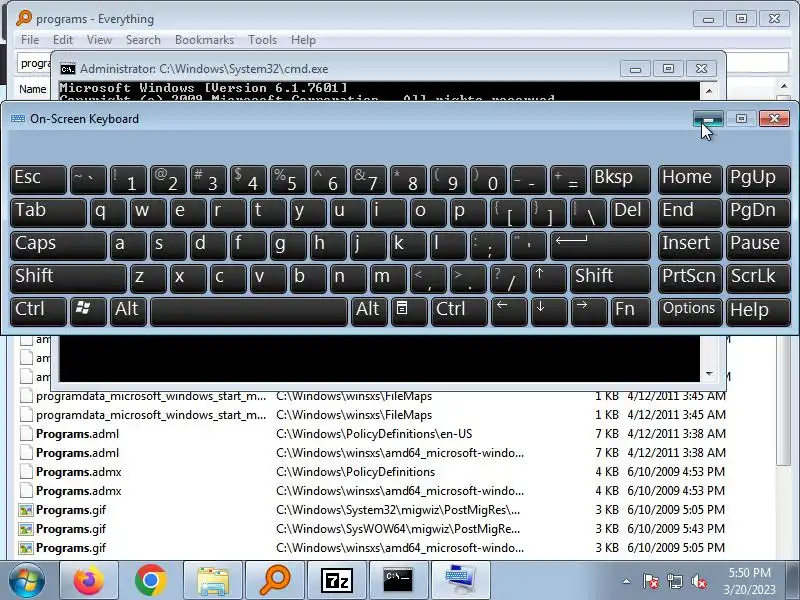Open the Windows Start menu
The width and height of the screenshot is (800, 600).
pyautogui.click(x=26, y=580)
